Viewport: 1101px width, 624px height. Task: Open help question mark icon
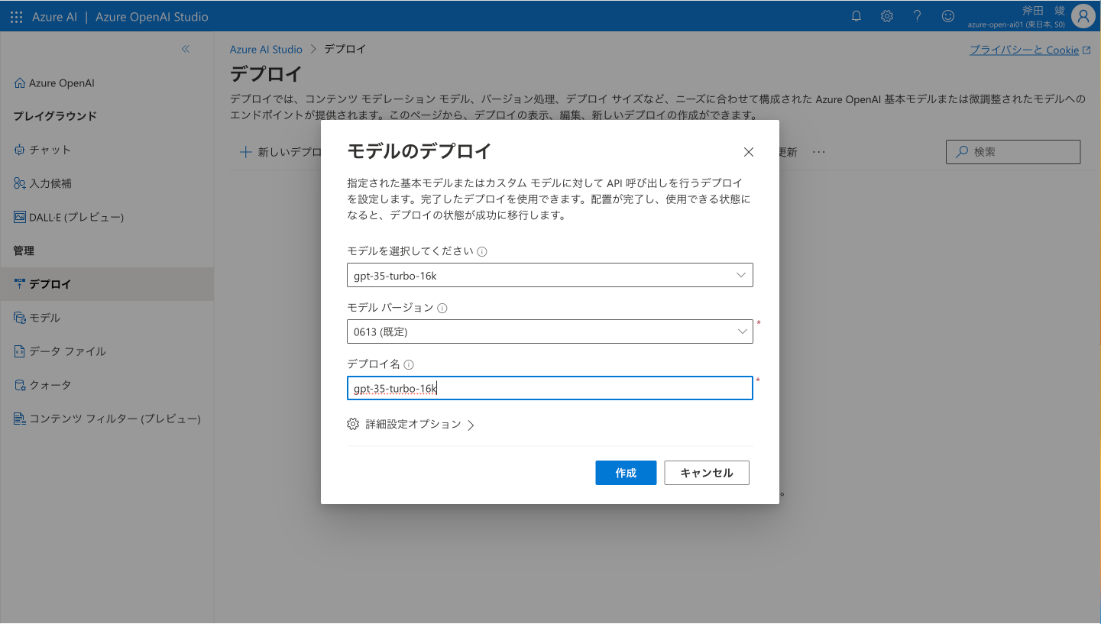[x=917, y=16]
